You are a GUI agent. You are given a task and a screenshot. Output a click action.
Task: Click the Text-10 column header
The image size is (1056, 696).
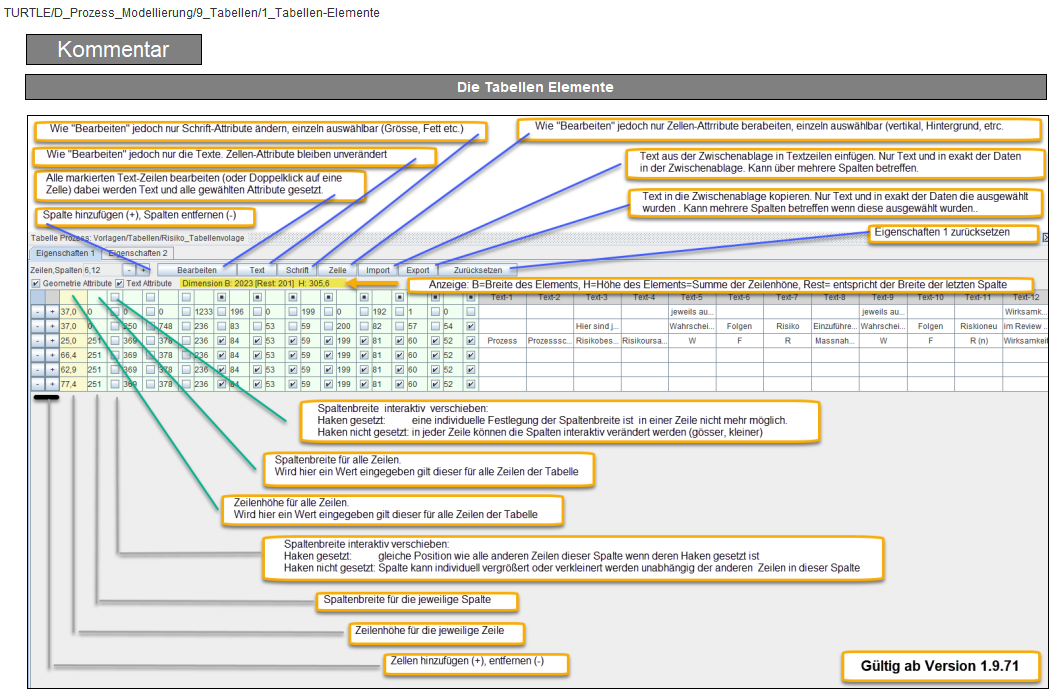930,297
